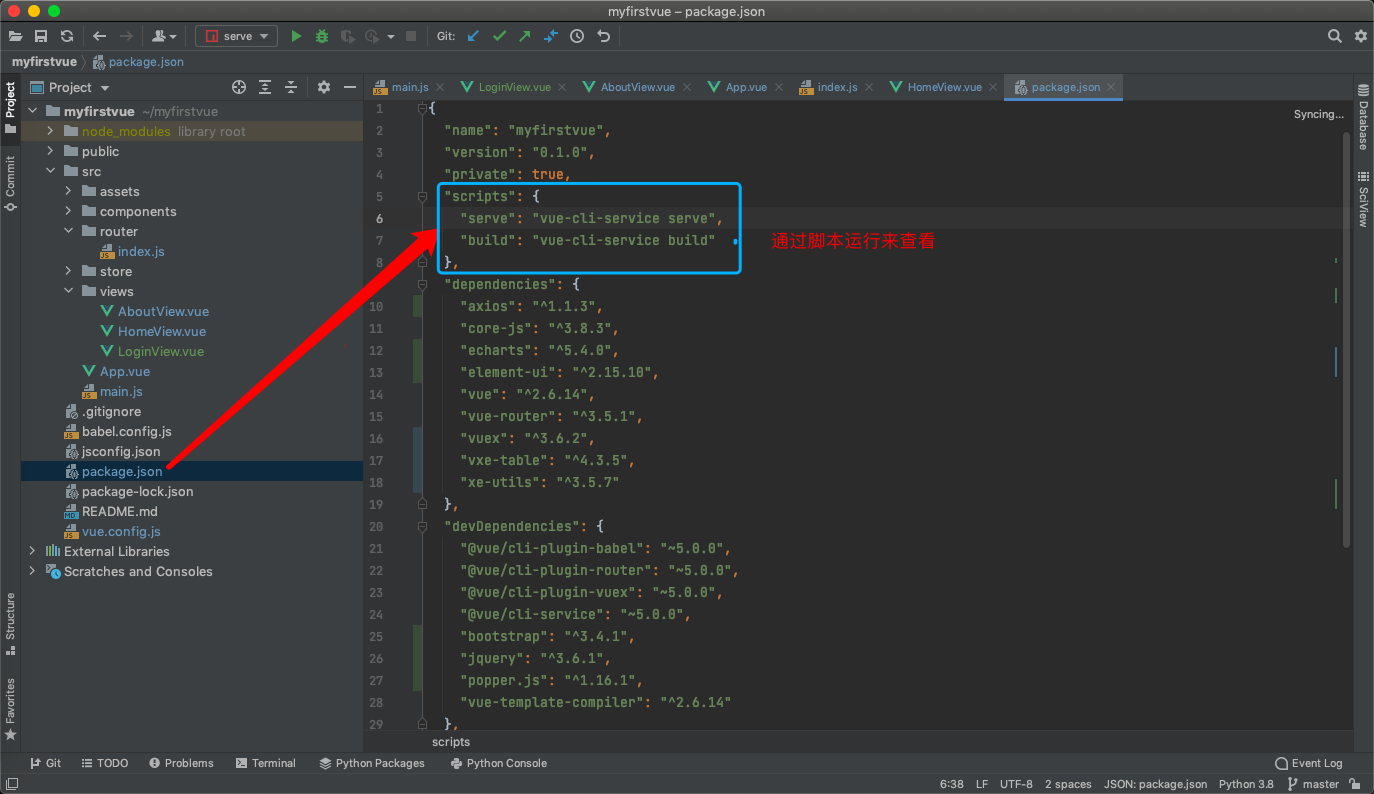
Task: Open the Event Log
Action: tap(1308, 763)
